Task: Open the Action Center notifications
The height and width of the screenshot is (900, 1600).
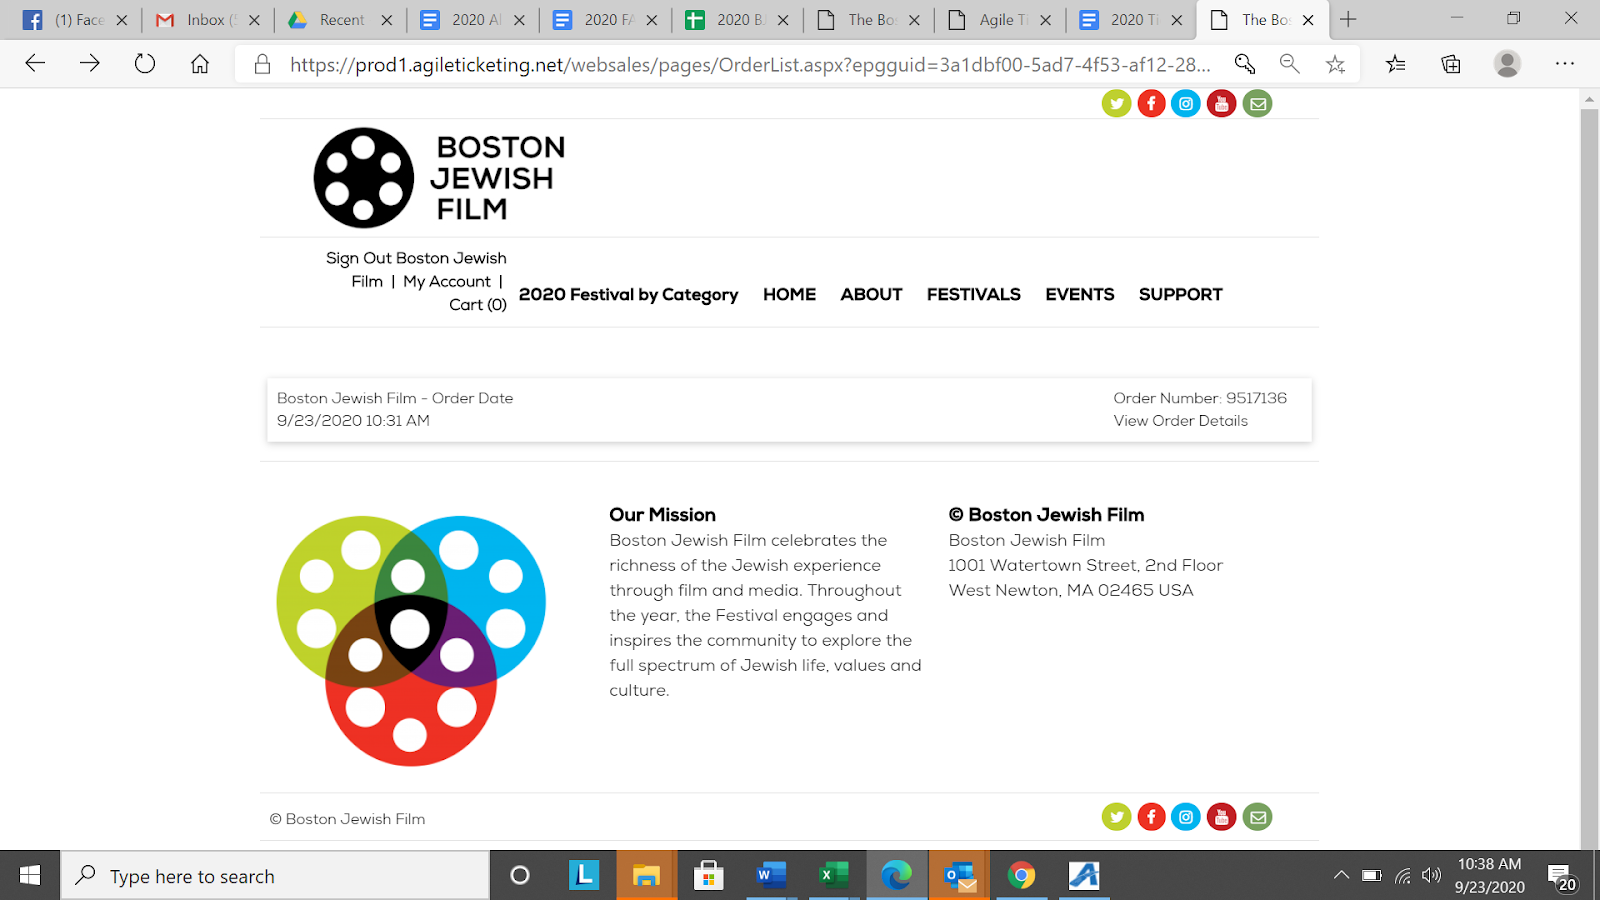Action: point(1562,877)
